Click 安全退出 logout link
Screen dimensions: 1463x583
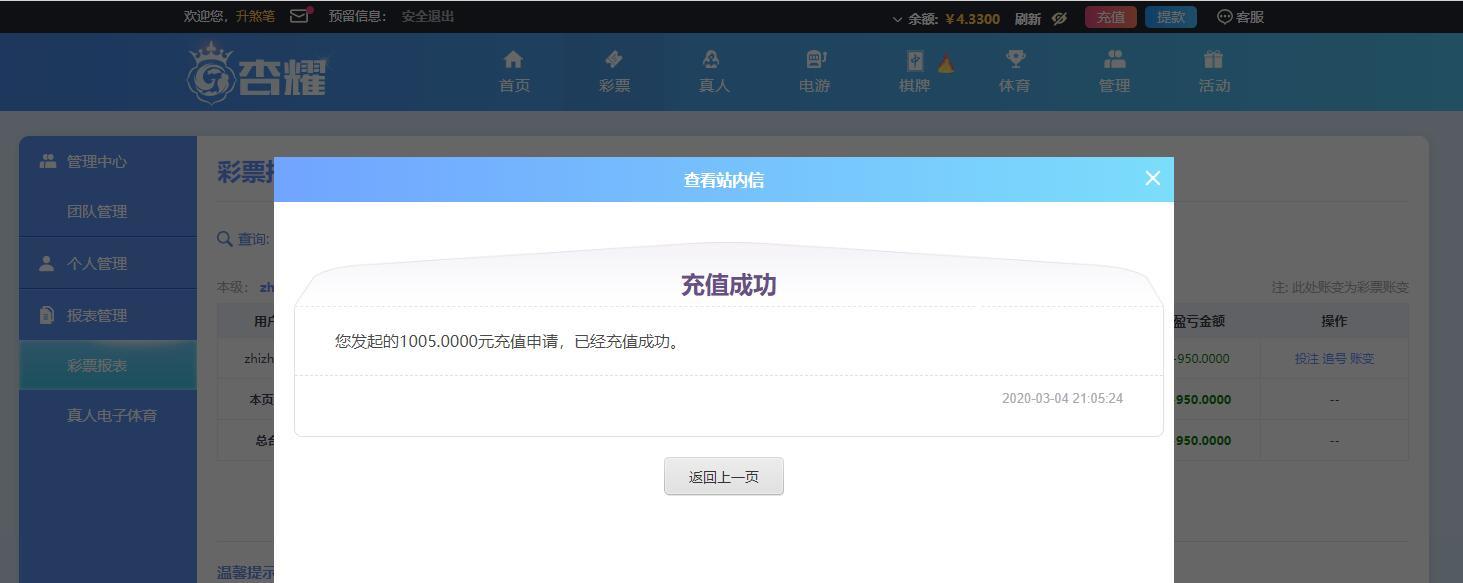[428, 16]
